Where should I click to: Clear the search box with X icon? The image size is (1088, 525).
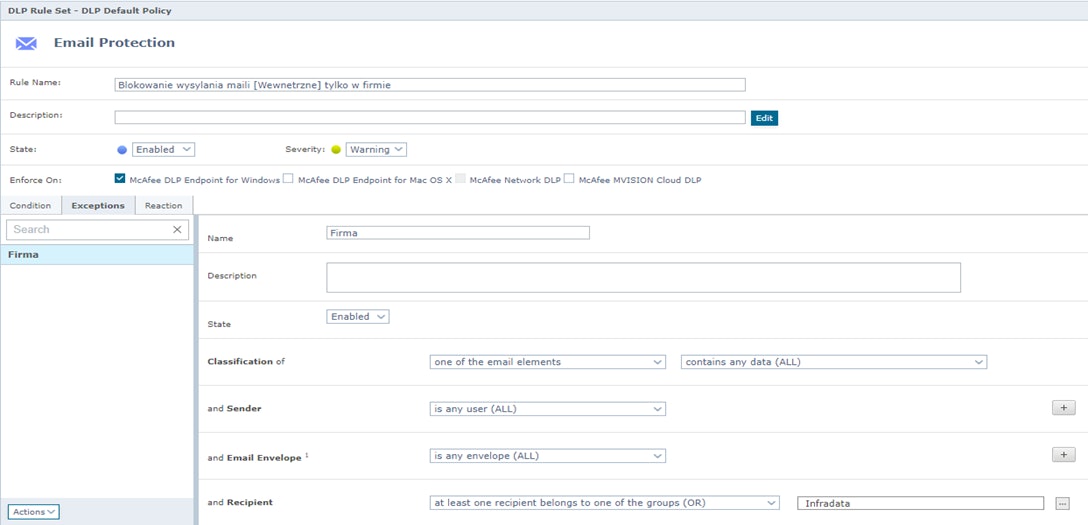177,230
